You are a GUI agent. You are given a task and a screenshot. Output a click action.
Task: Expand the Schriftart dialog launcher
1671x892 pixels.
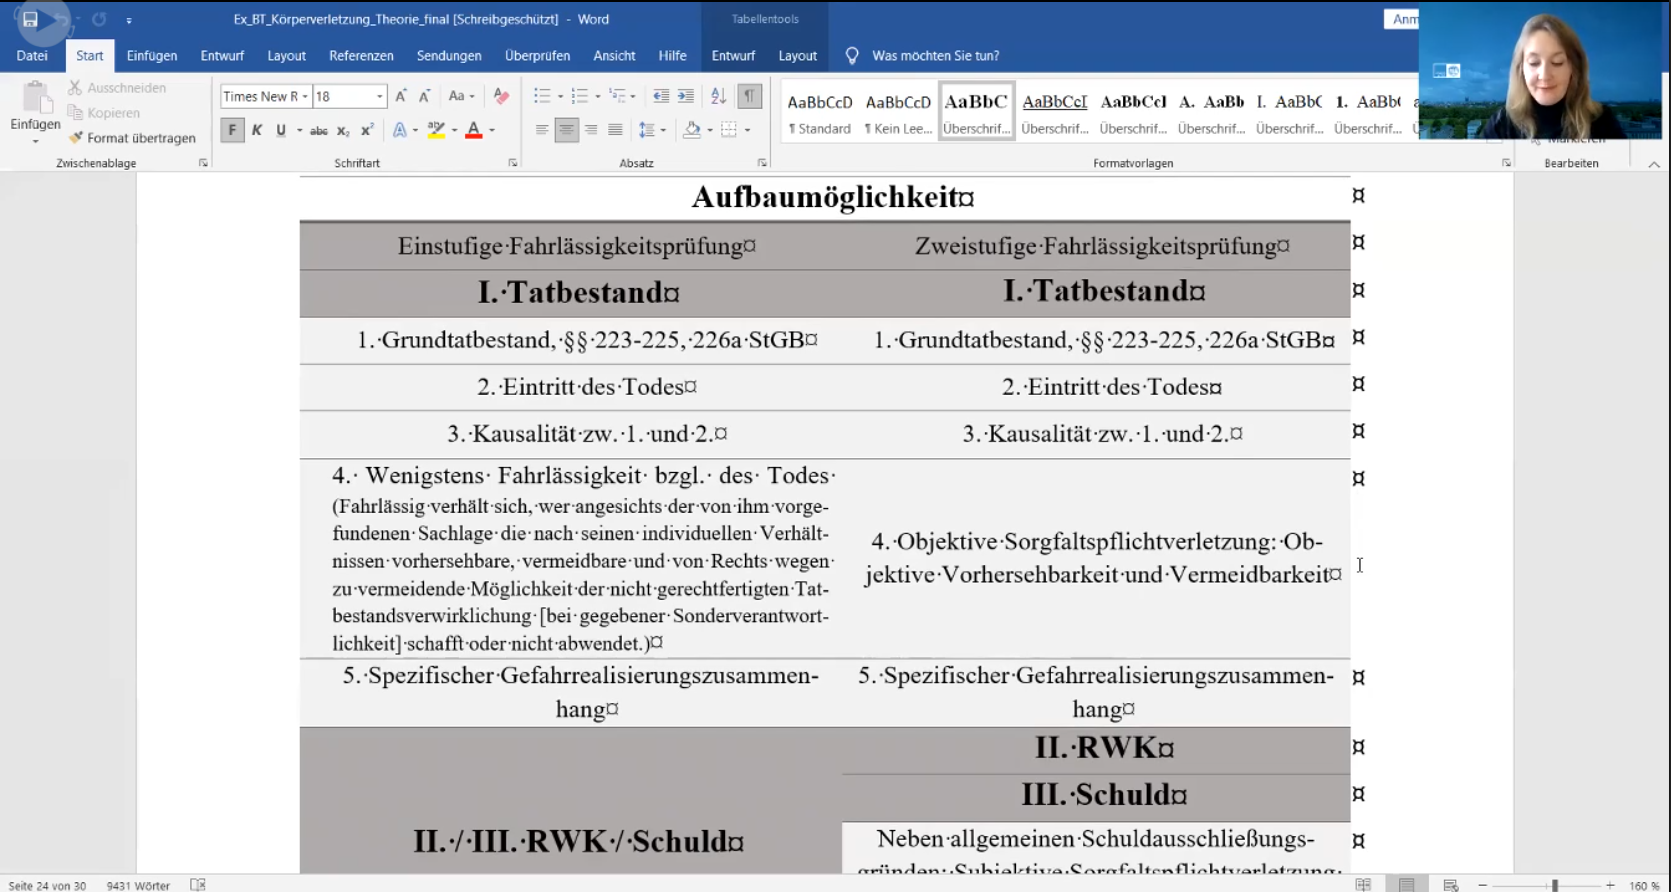click(x=513, y=163)
